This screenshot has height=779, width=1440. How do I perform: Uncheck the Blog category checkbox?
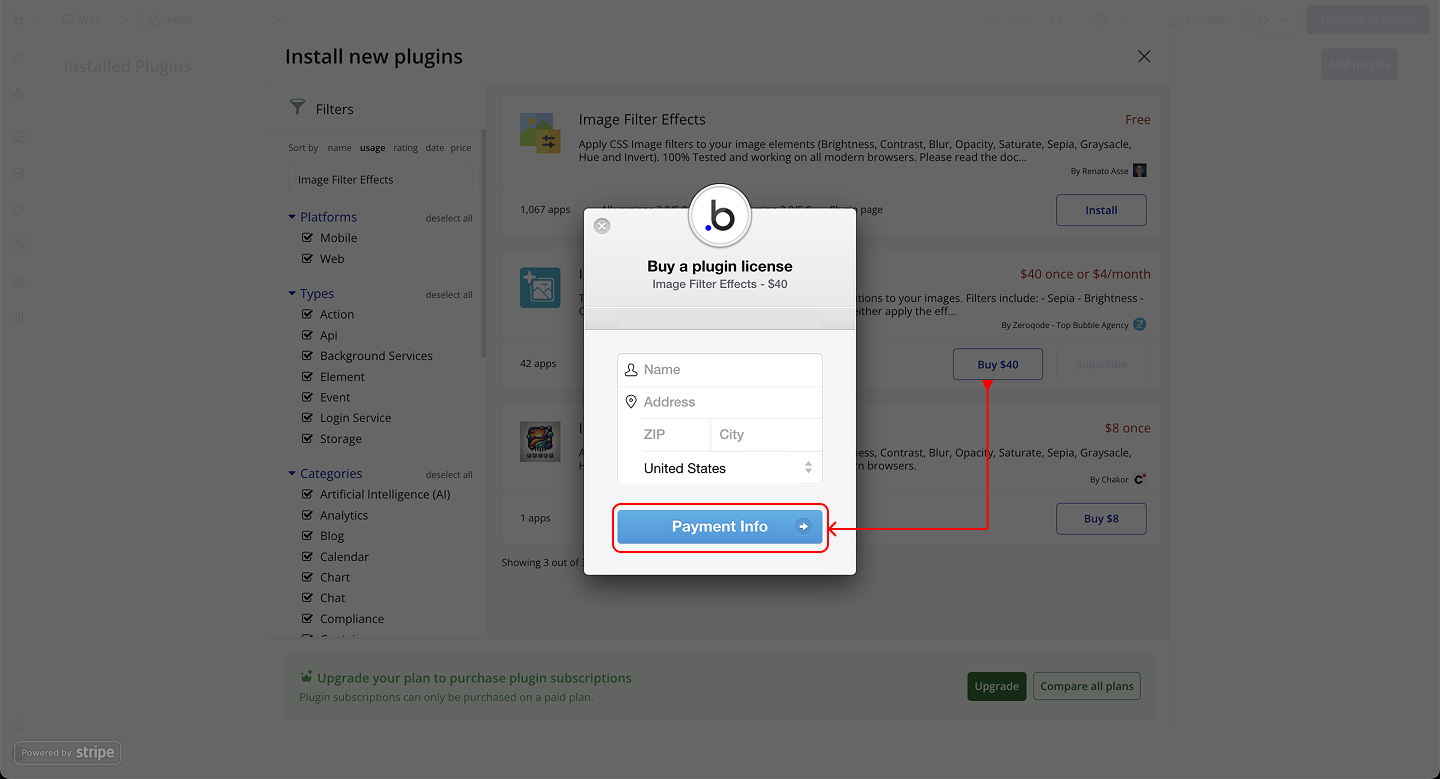308,536
